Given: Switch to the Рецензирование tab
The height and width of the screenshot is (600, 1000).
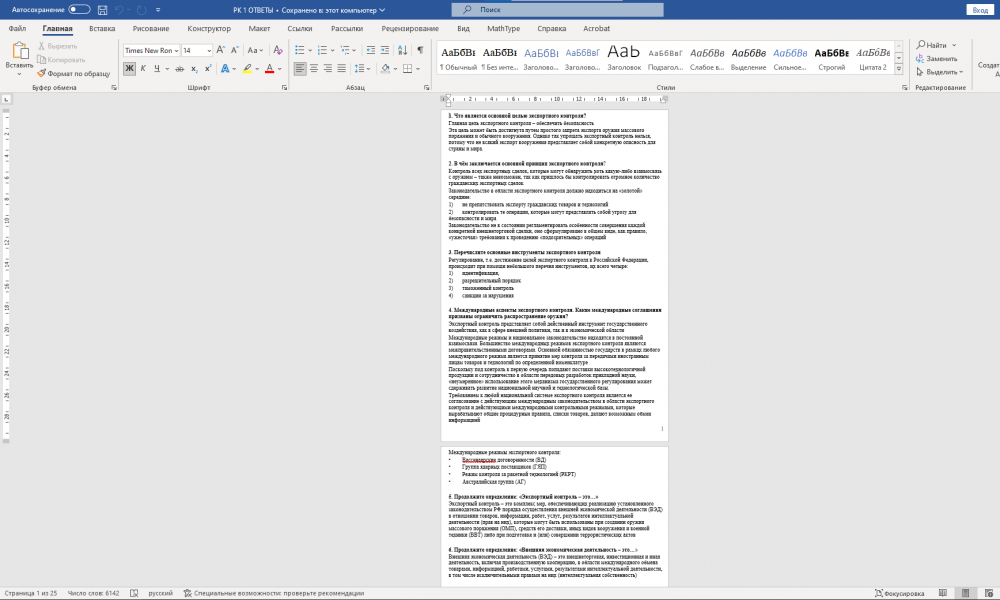Looking at the screenshot, I should 407,28.
